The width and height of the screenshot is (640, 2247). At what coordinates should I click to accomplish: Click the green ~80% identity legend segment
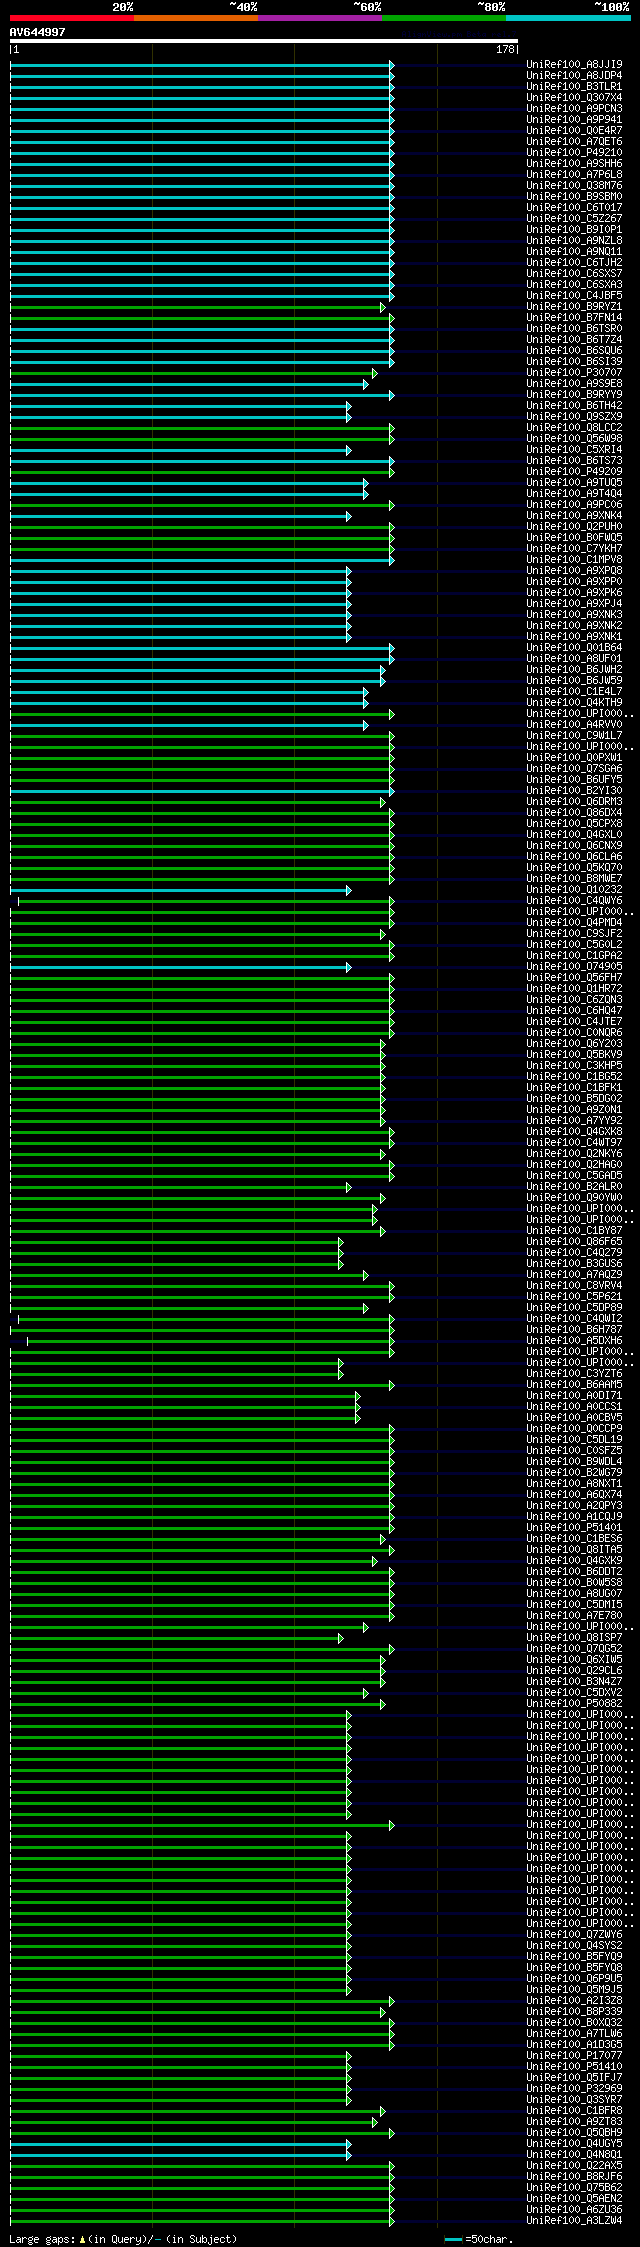(444, 18)
